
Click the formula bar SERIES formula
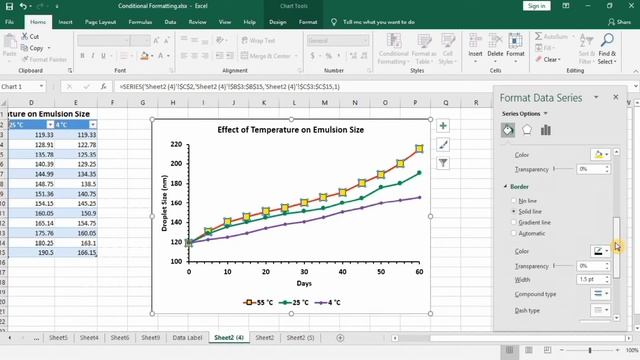[x=230, y=87]
